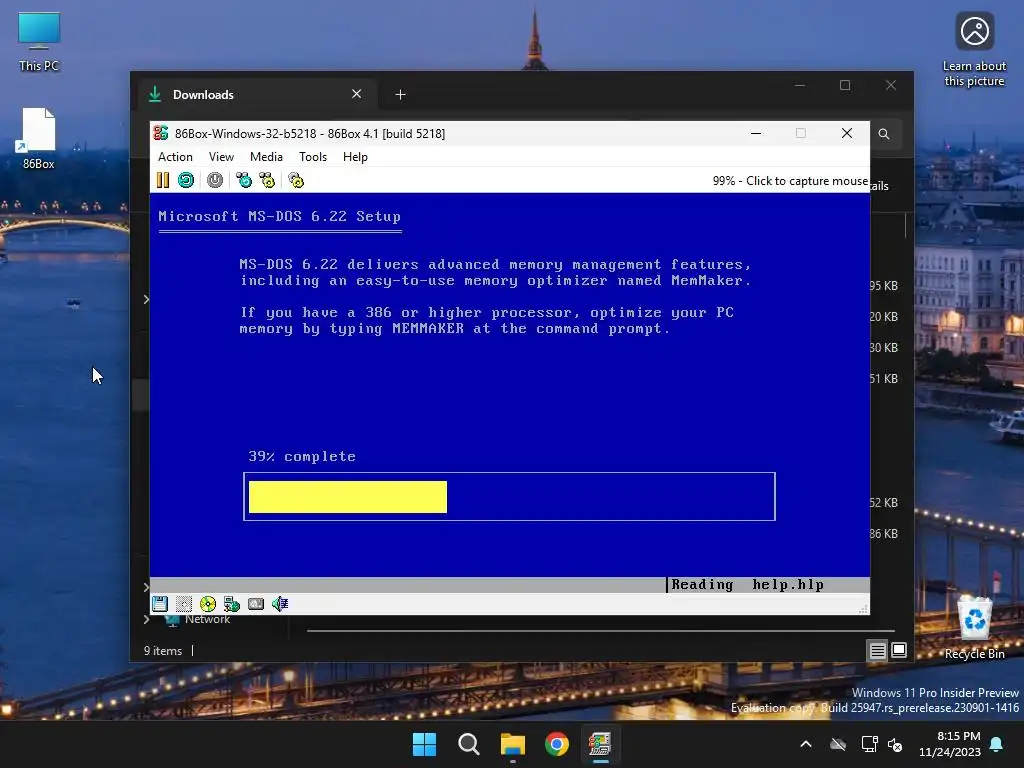Click the OneDrive cloud tray icon
Viewport: 1024px width, 768px height.
point(838,744)
